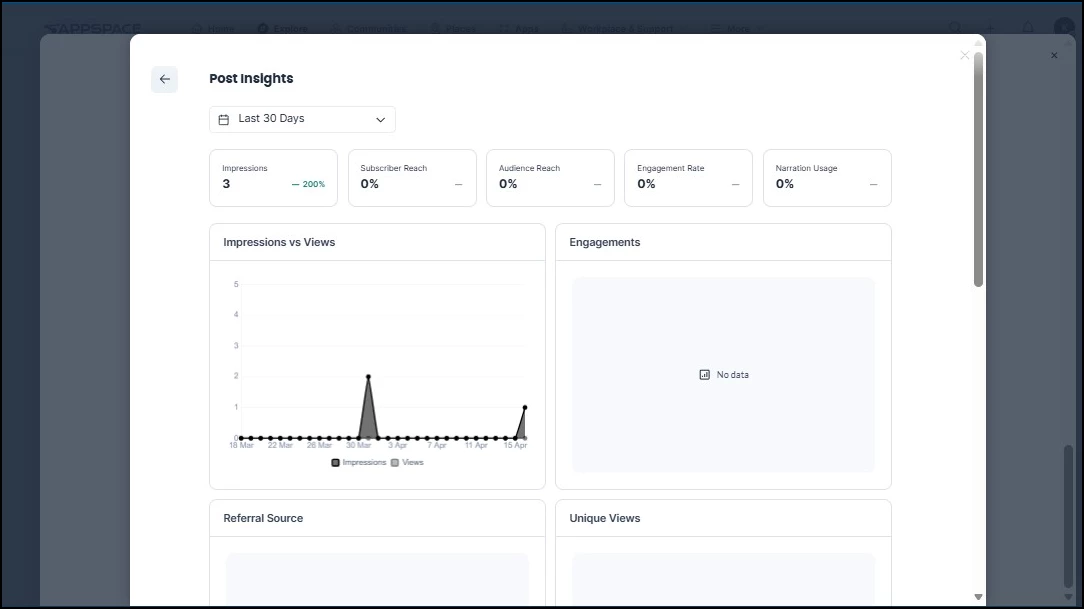Expand the date range chevron arrow
Image resolution: width=1084 pixels, height=609 pixels.
[380, 120]
